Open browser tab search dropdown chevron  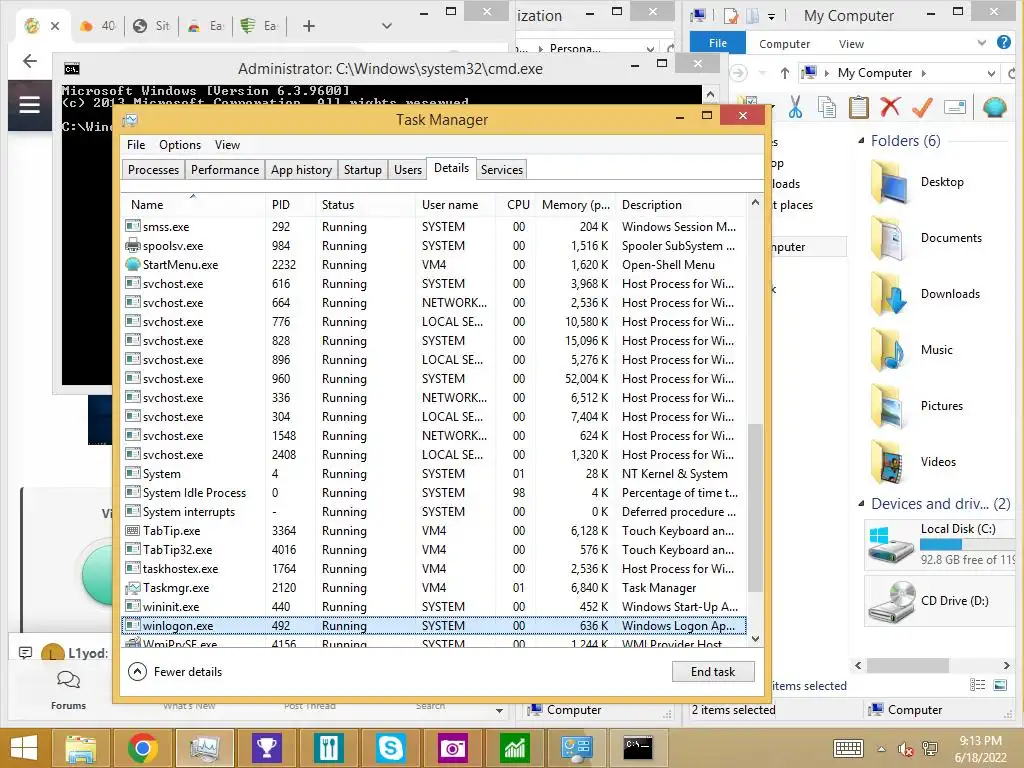tap(387, 26)
